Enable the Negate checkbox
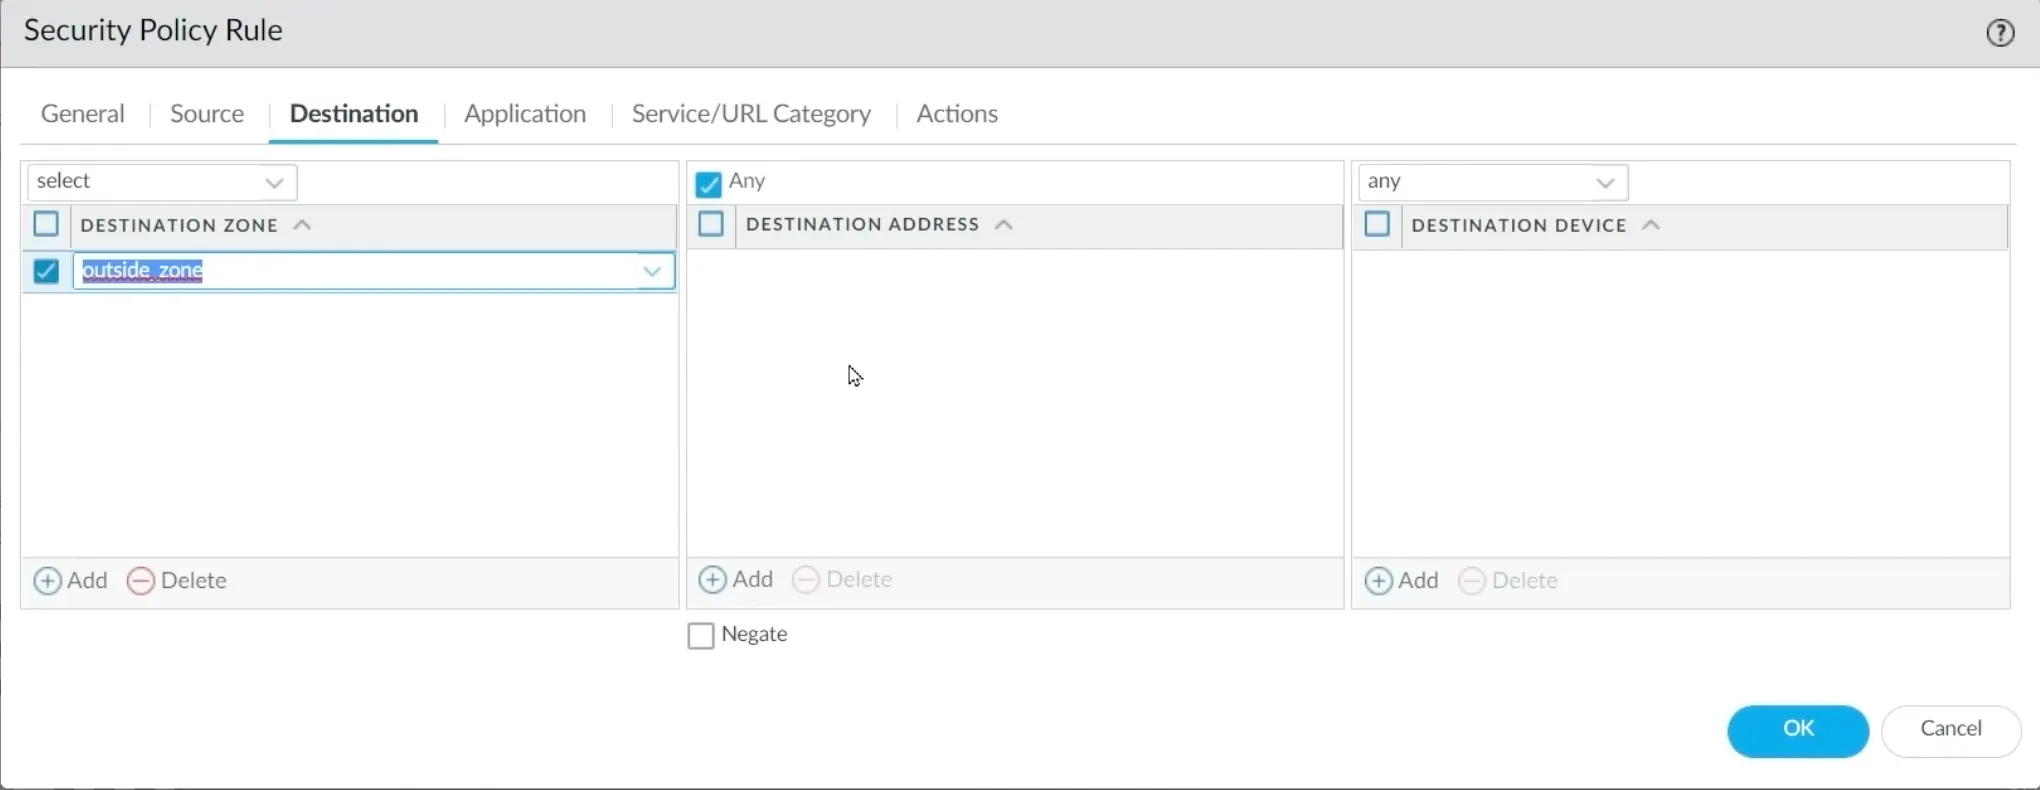The width and height of the screenshot is (2040, 790). coord(701,636)
